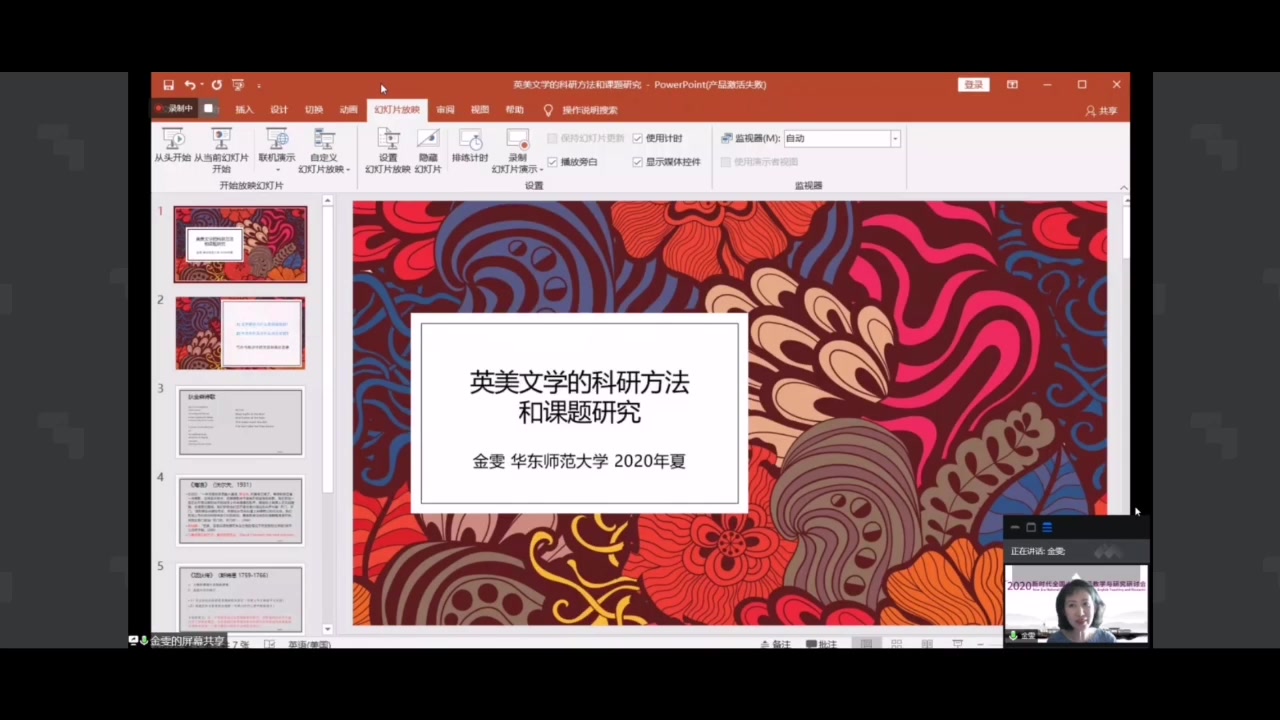Select slide 3 thumbnail
This screenshot has height=720, width=1280.
click(240, 422)
